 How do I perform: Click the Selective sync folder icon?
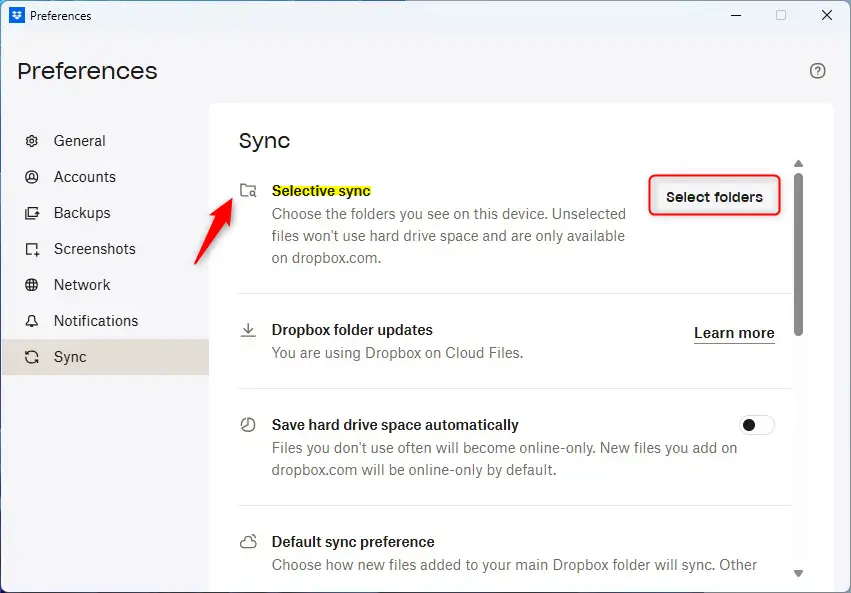(248, 190)
